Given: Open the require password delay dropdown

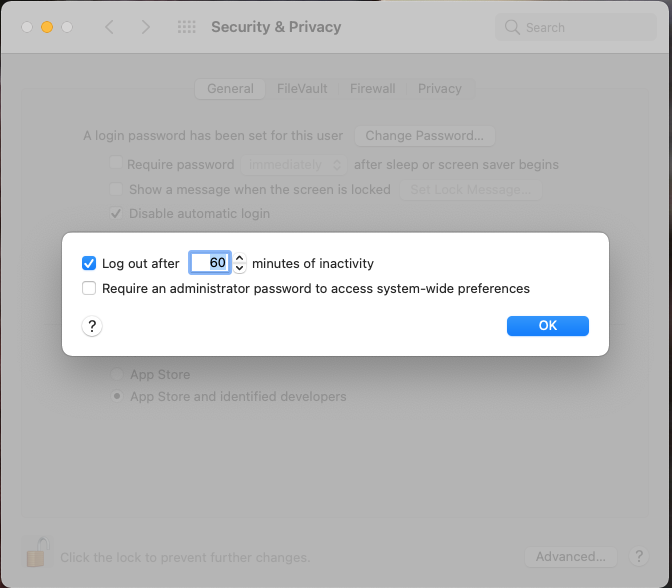Looking at the screenshot, I should [x=296, y=164].
